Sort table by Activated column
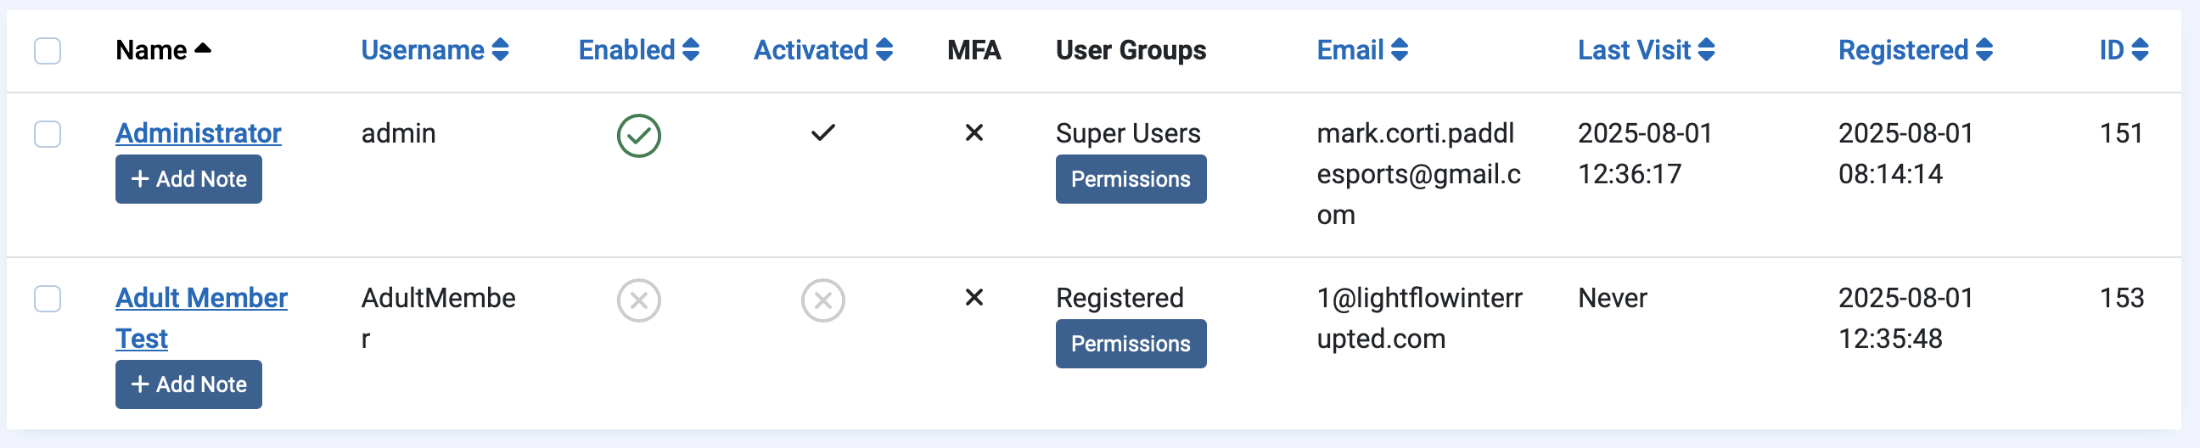Viewport: 2200px width, 448px height. click(x=823, y=50)
